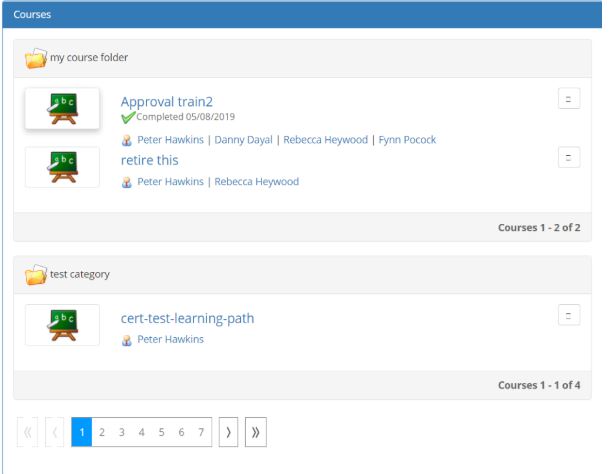This screenshot has height=474, width=612.
Task: Click the teacher icon under retire this
Action: (126, 182)
